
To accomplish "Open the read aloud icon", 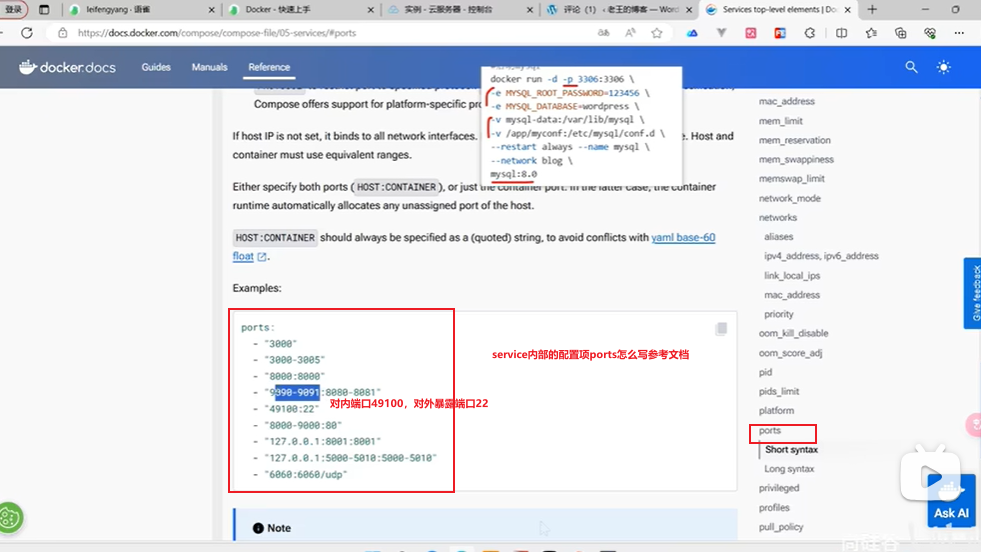I will pyautogui.click(x=630, y=33).
